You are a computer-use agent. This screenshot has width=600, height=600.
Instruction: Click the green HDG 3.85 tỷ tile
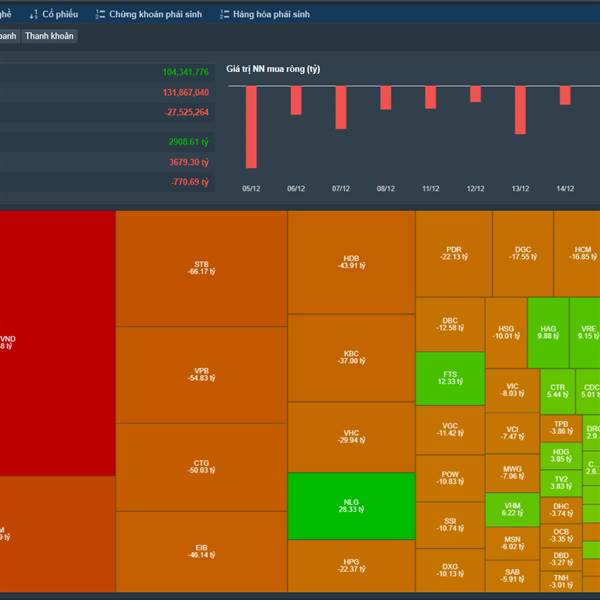[x=561, y=456]
